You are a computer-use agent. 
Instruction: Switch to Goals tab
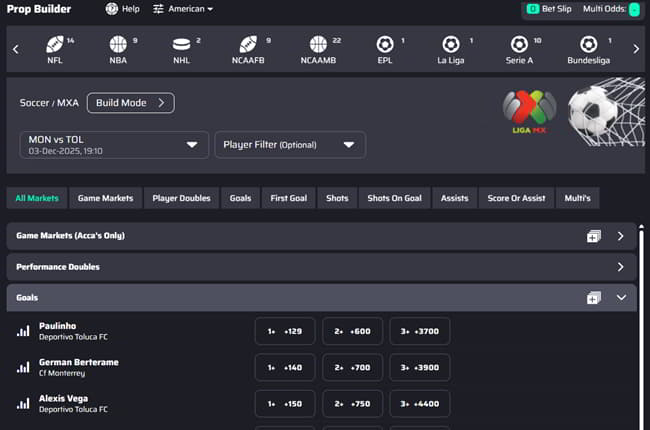click(x=240, y=198)
